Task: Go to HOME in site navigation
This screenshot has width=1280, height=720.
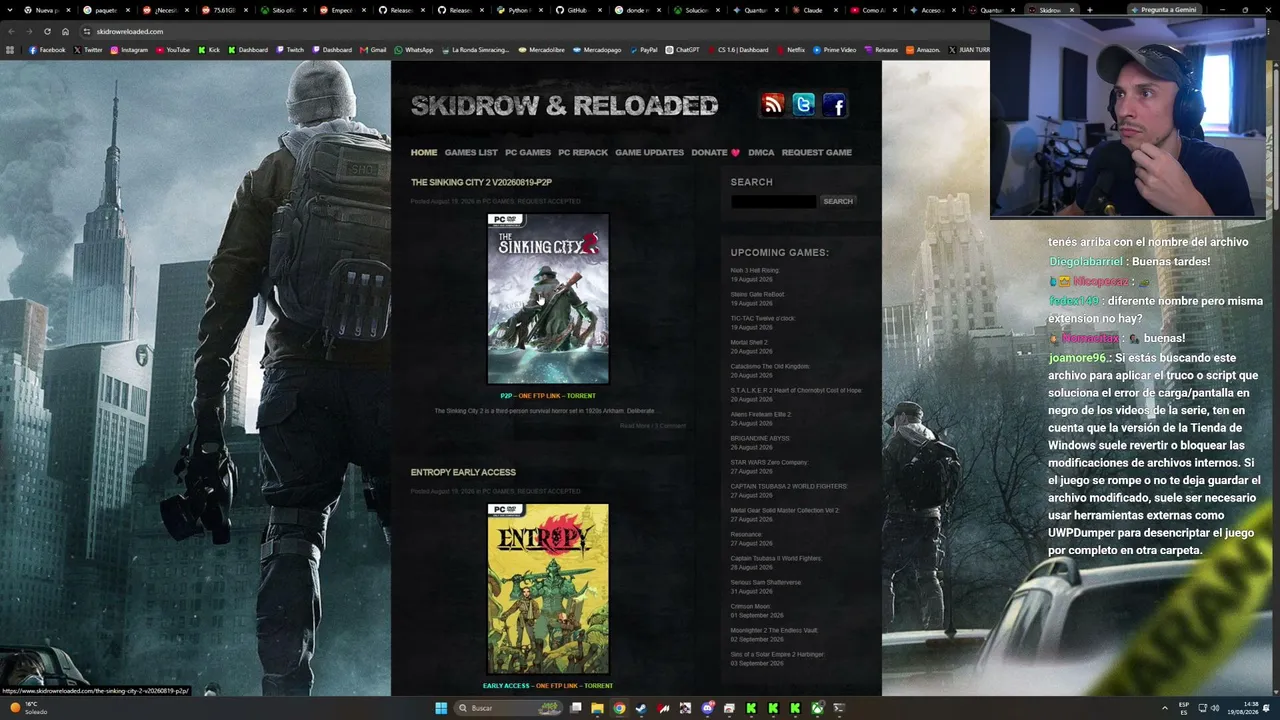Action: coord(424,152)
